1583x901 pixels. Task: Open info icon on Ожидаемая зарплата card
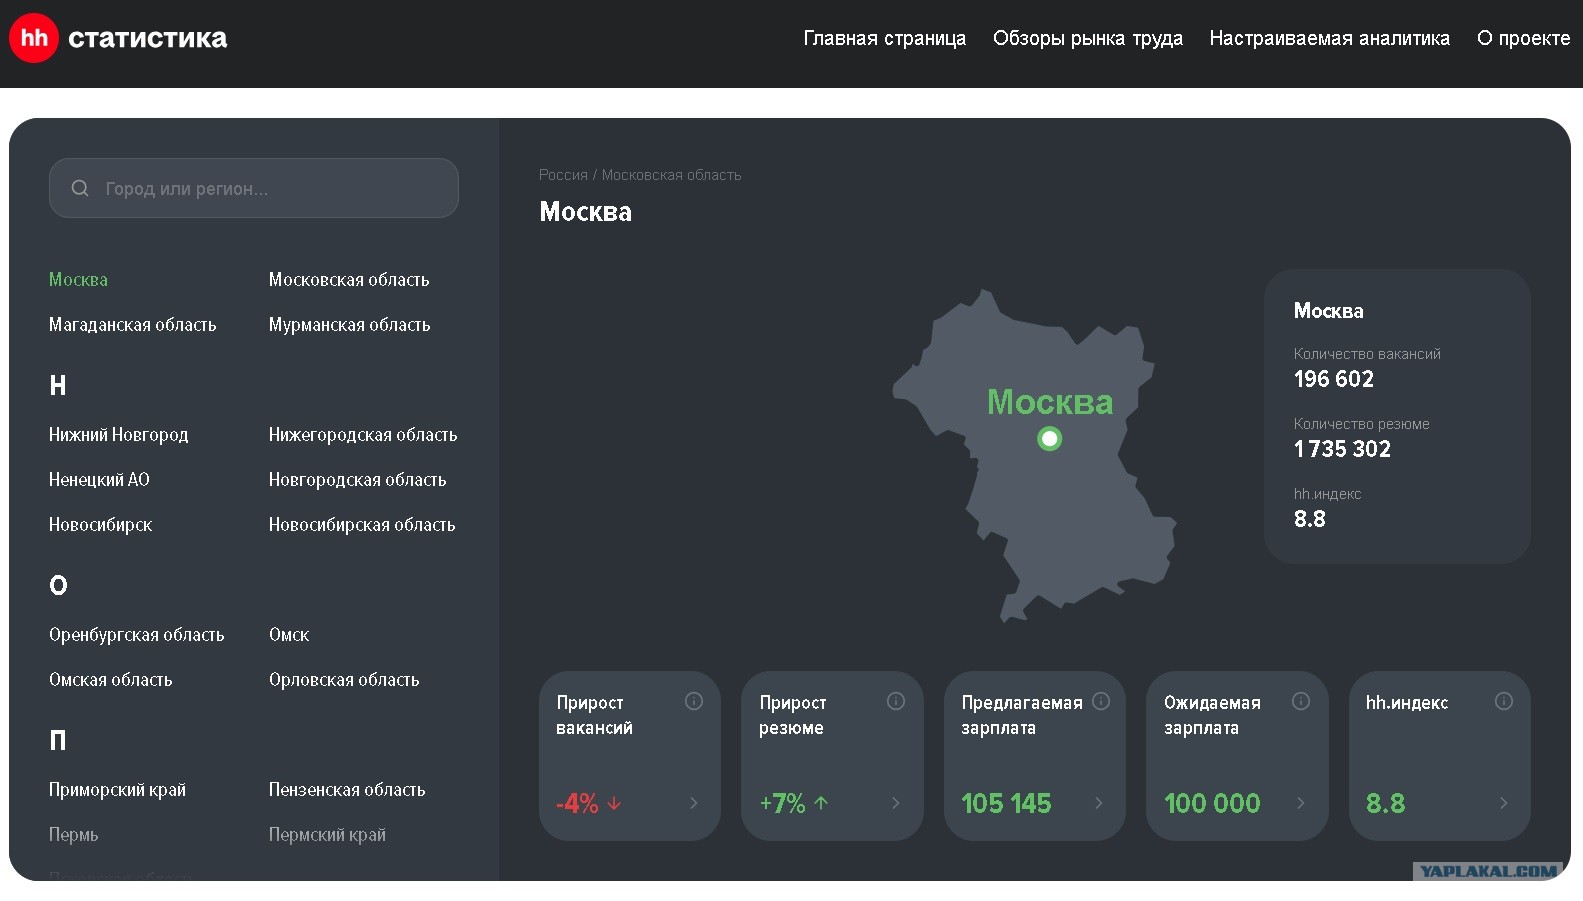point(1301,701)
